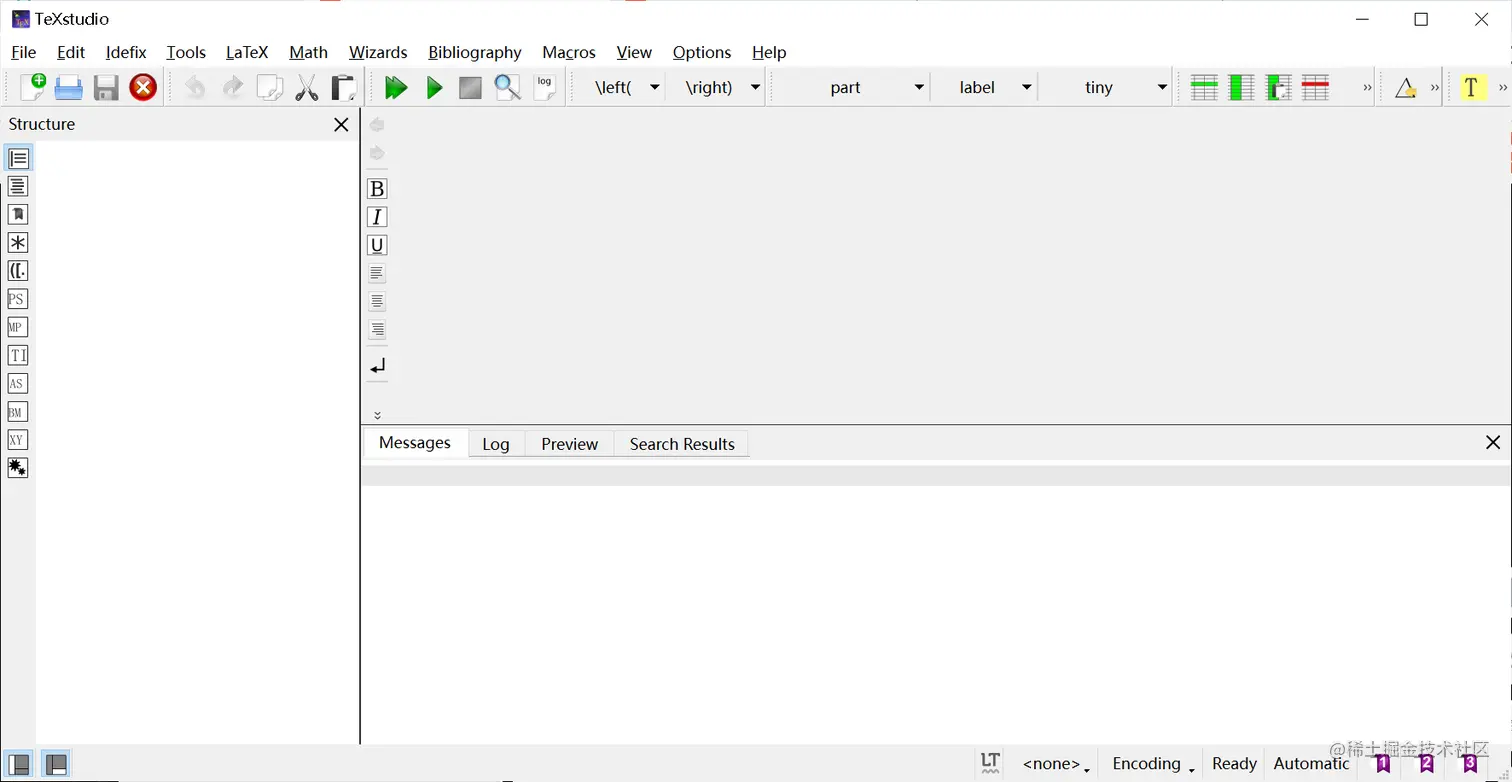The width and height of the screenshot is (1512, 782).
Task: Open bookmarks panel icon in side panel
Action: point(18,214)
